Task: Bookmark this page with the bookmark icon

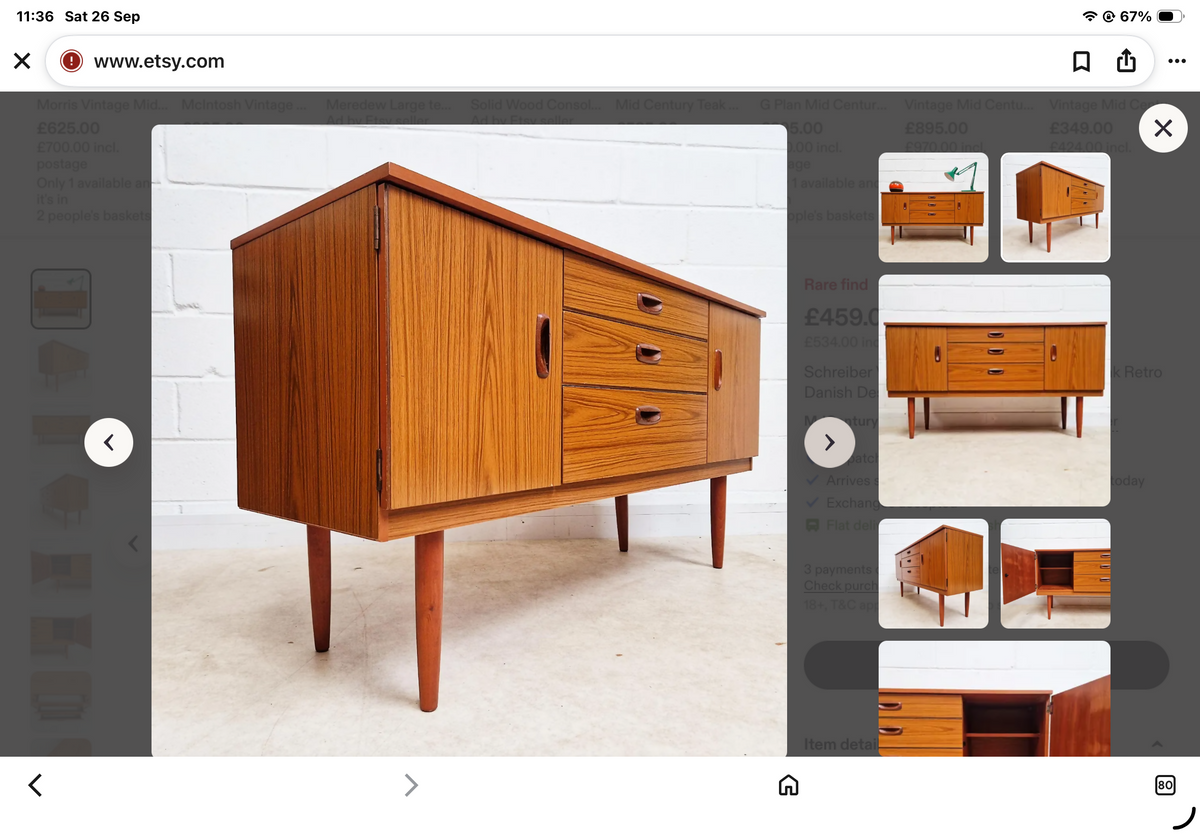Action: point(1081,61)
